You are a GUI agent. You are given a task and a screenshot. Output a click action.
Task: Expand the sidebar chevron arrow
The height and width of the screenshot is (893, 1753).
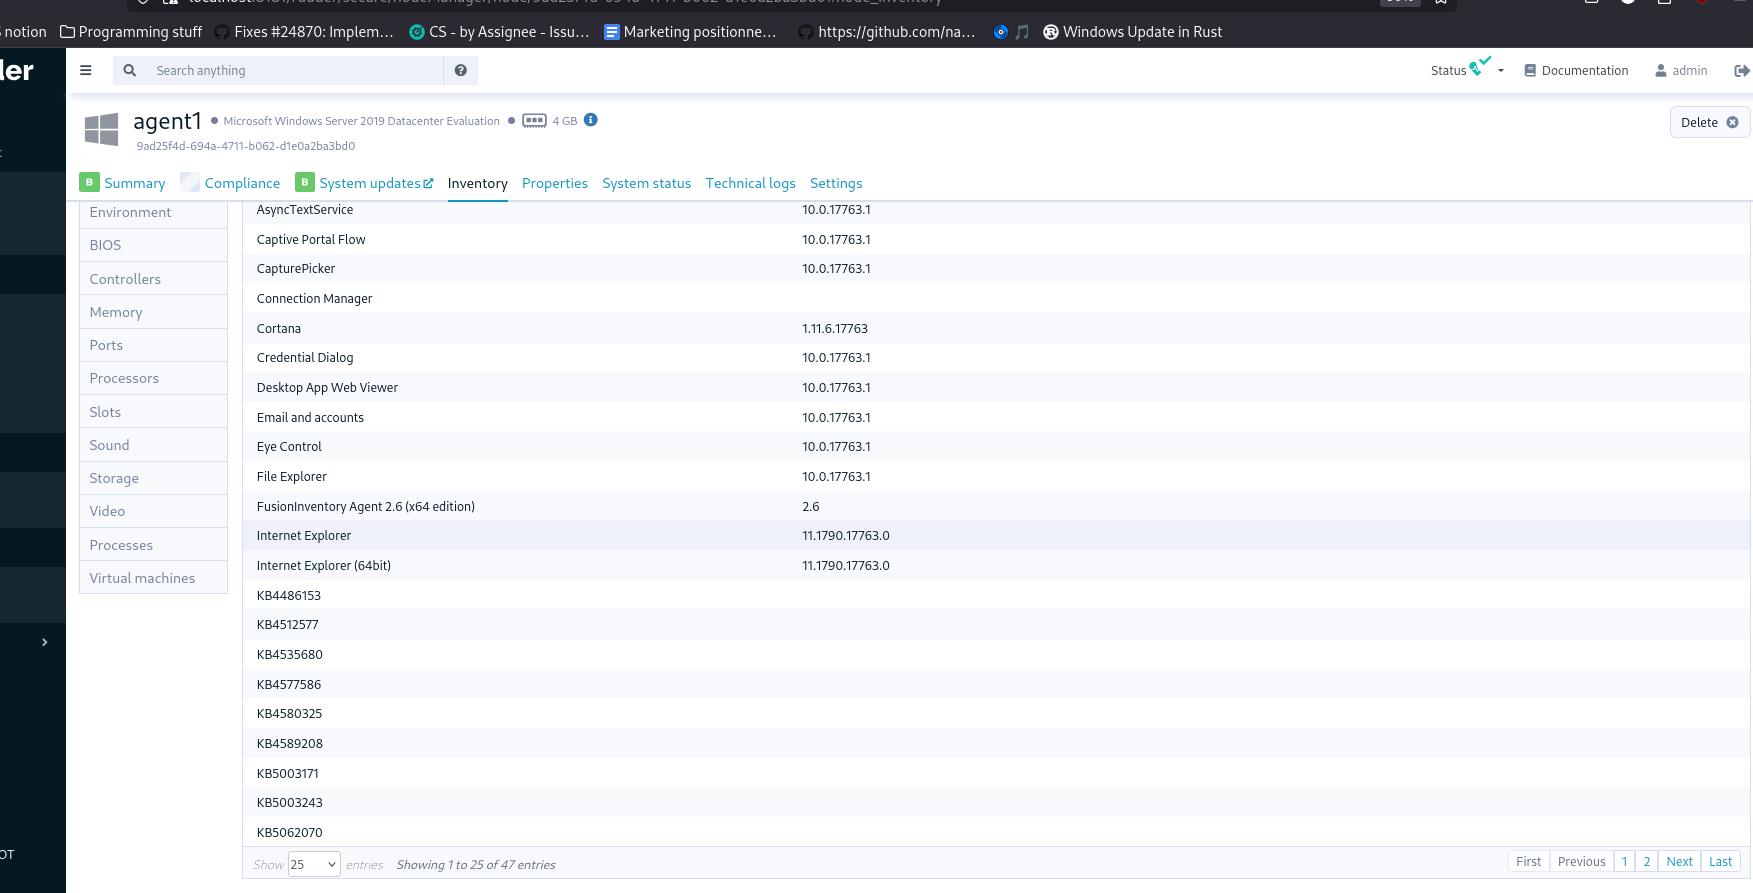[x=44, y=642]
